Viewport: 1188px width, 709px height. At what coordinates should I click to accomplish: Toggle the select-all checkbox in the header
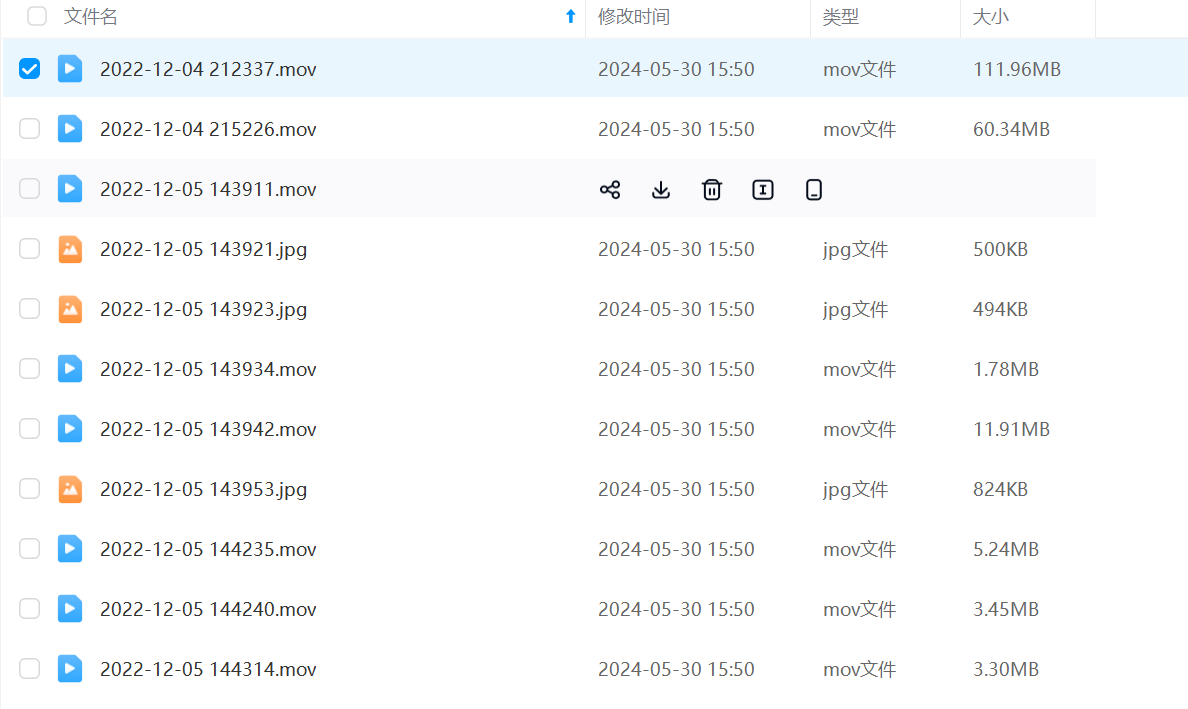37,16
